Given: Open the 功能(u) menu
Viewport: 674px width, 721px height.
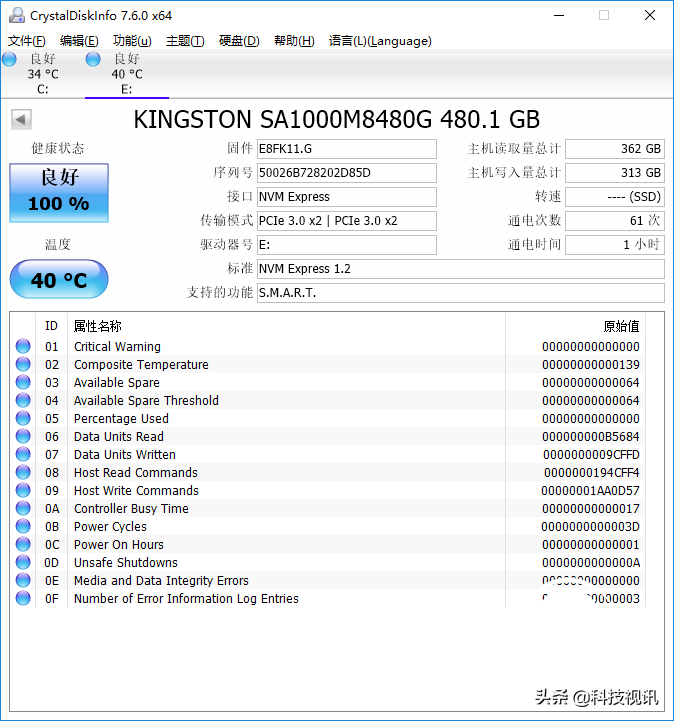Looking at the screenshot, I should point(132,41).
